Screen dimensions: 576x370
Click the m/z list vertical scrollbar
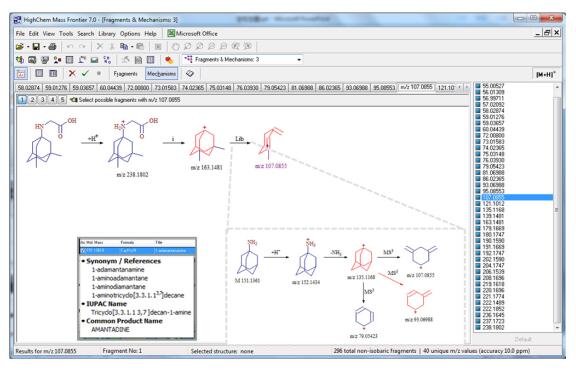(557, 207)
